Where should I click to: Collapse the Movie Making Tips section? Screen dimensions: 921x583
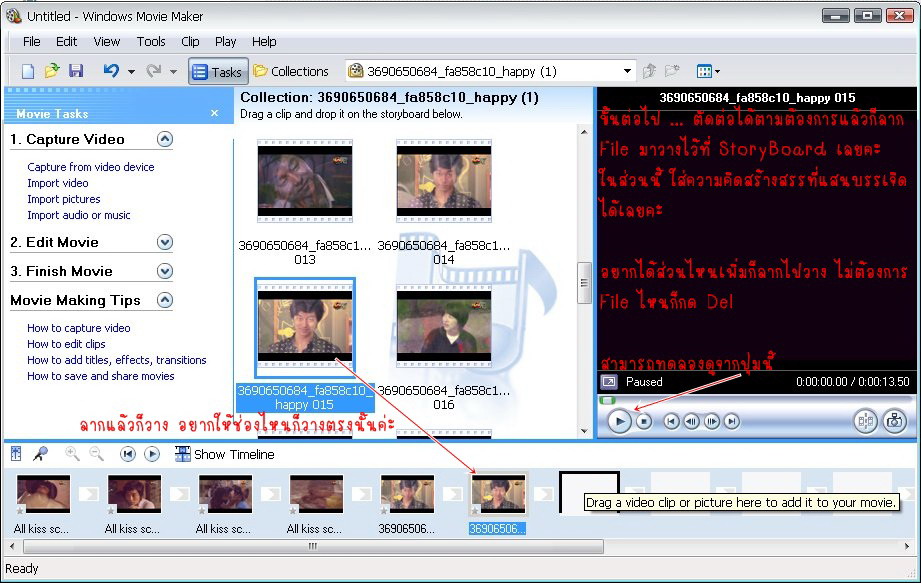coord(165,300)
